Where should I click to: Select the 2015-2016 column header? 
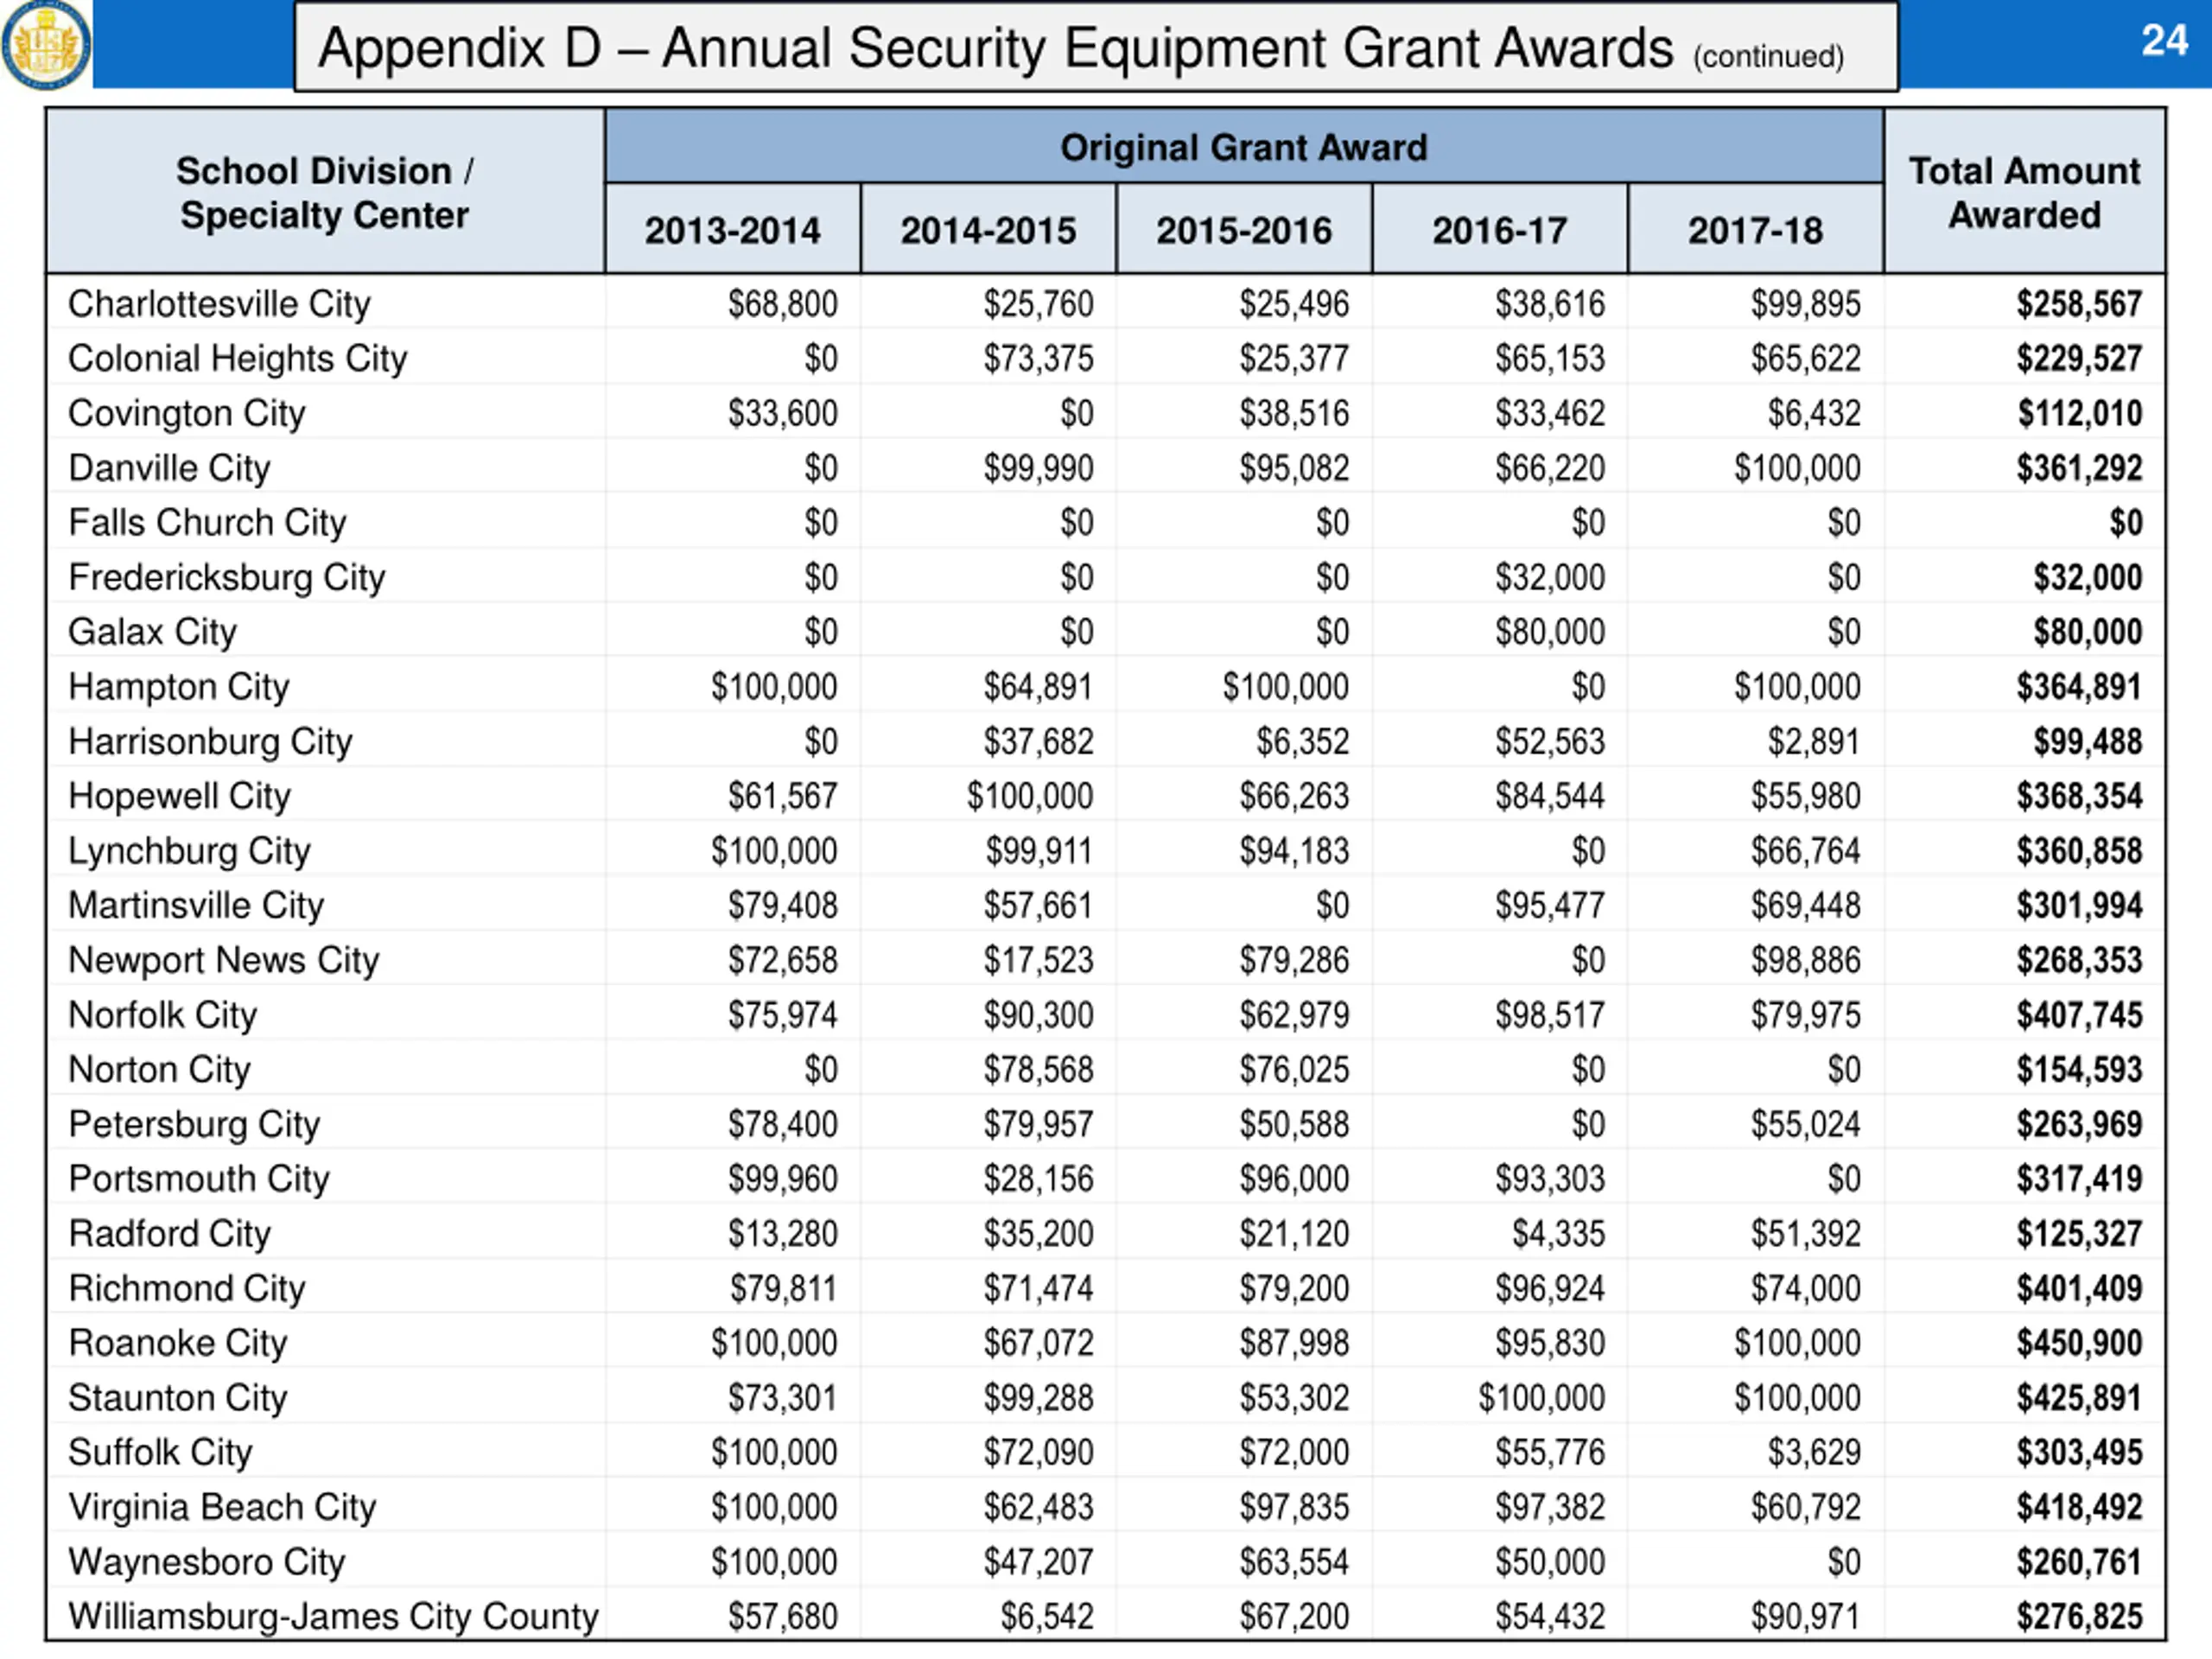click(1244, 231)
